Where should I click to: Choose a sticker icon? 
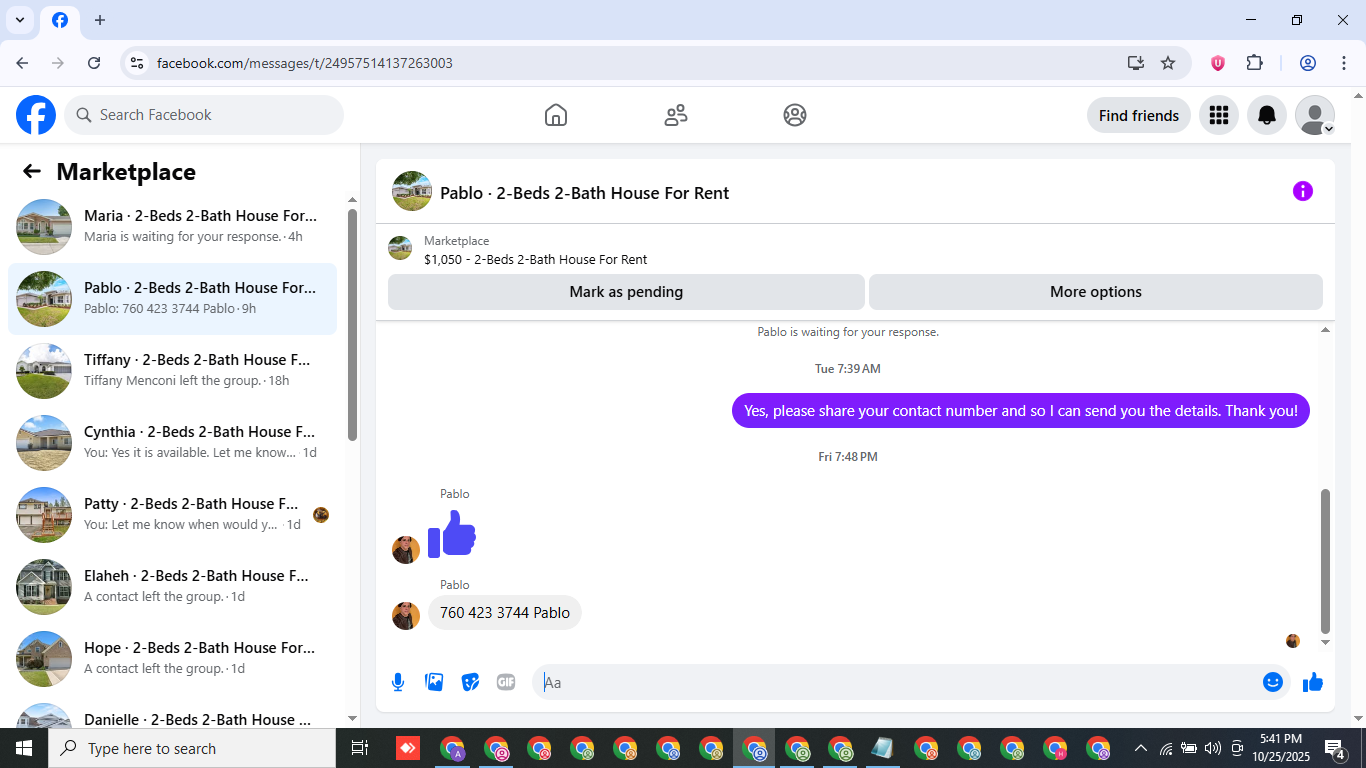coord(470,682)
